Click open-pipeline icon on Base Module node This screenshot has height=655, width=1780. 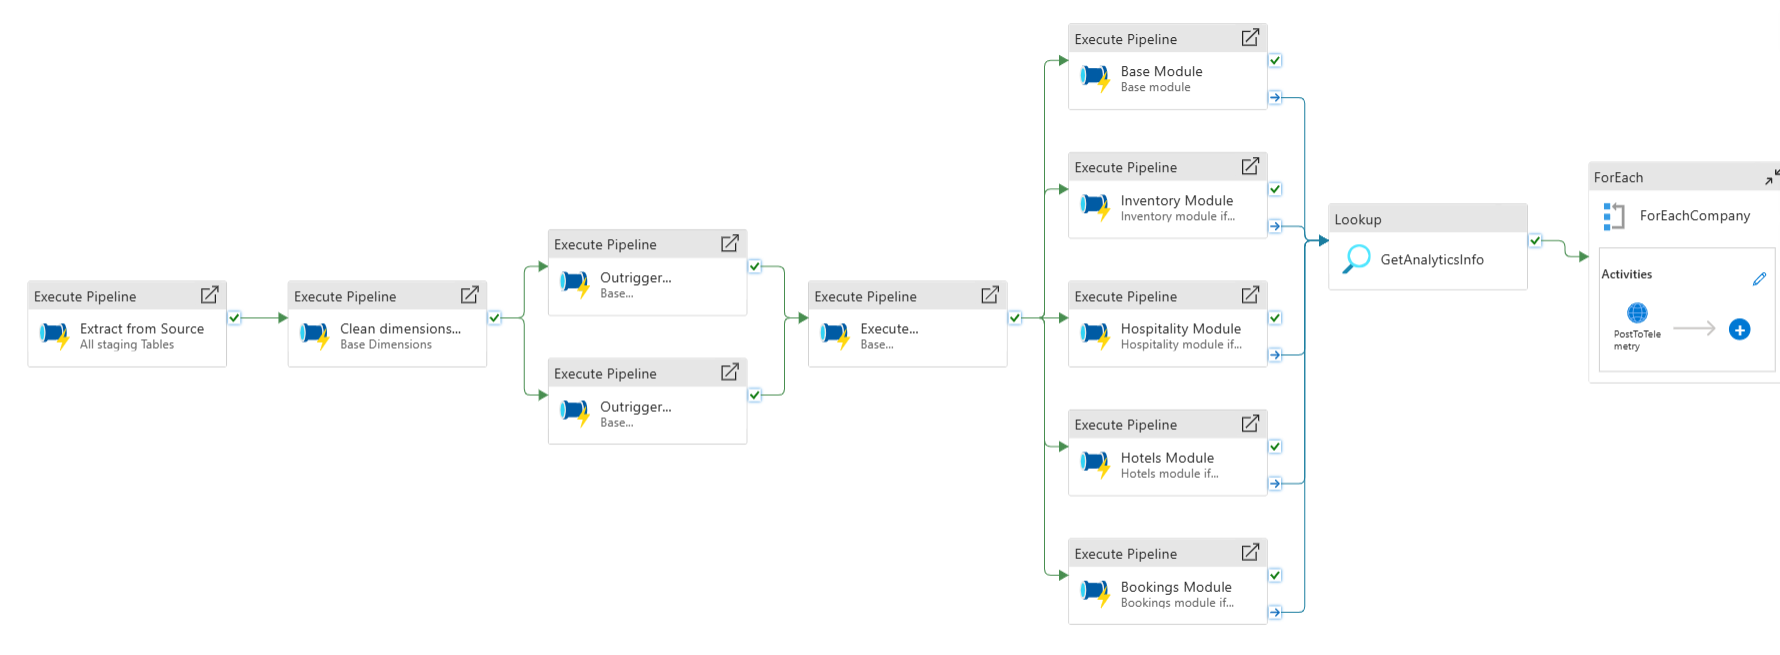[1250, 38]
